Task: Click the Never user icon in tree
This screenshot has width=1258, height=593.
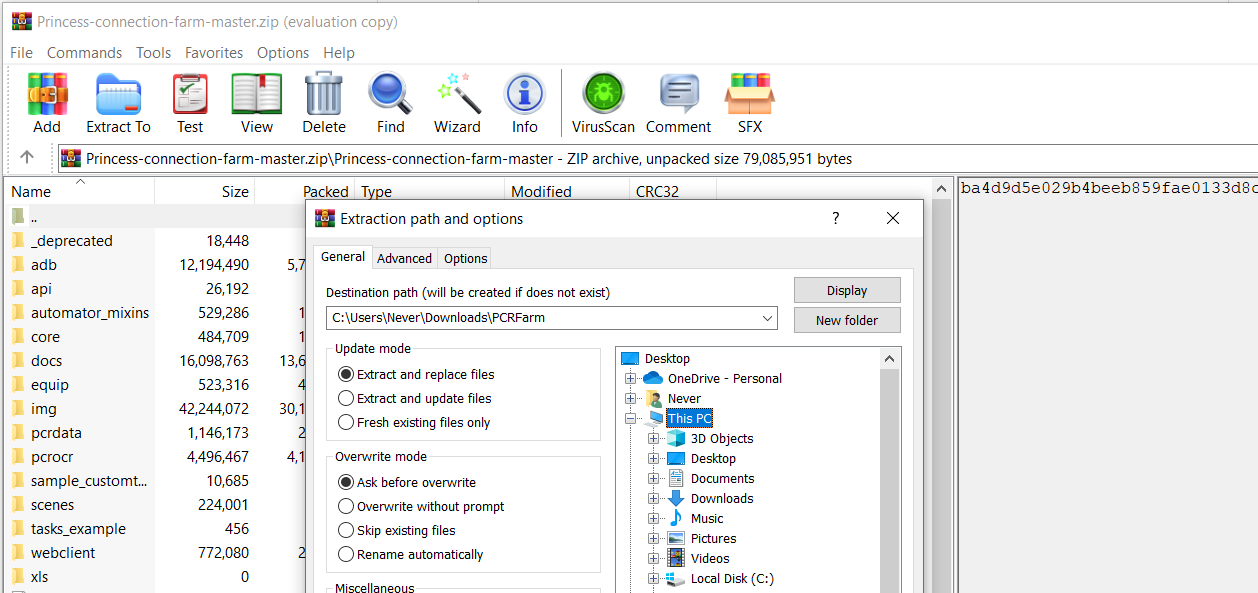Action: 653,398
